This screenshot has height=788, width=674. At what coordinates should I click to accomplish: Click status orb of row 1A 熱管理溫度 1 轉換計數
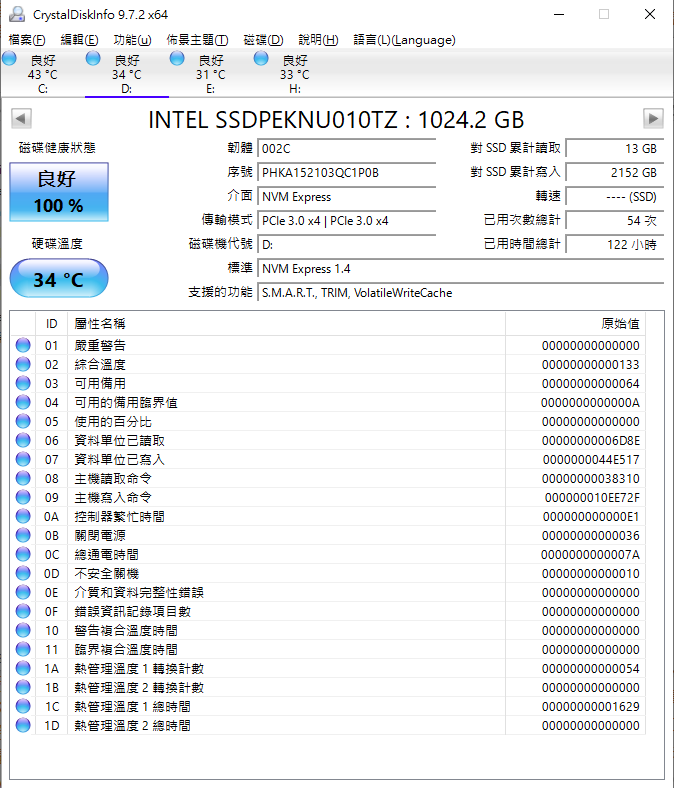23,668
